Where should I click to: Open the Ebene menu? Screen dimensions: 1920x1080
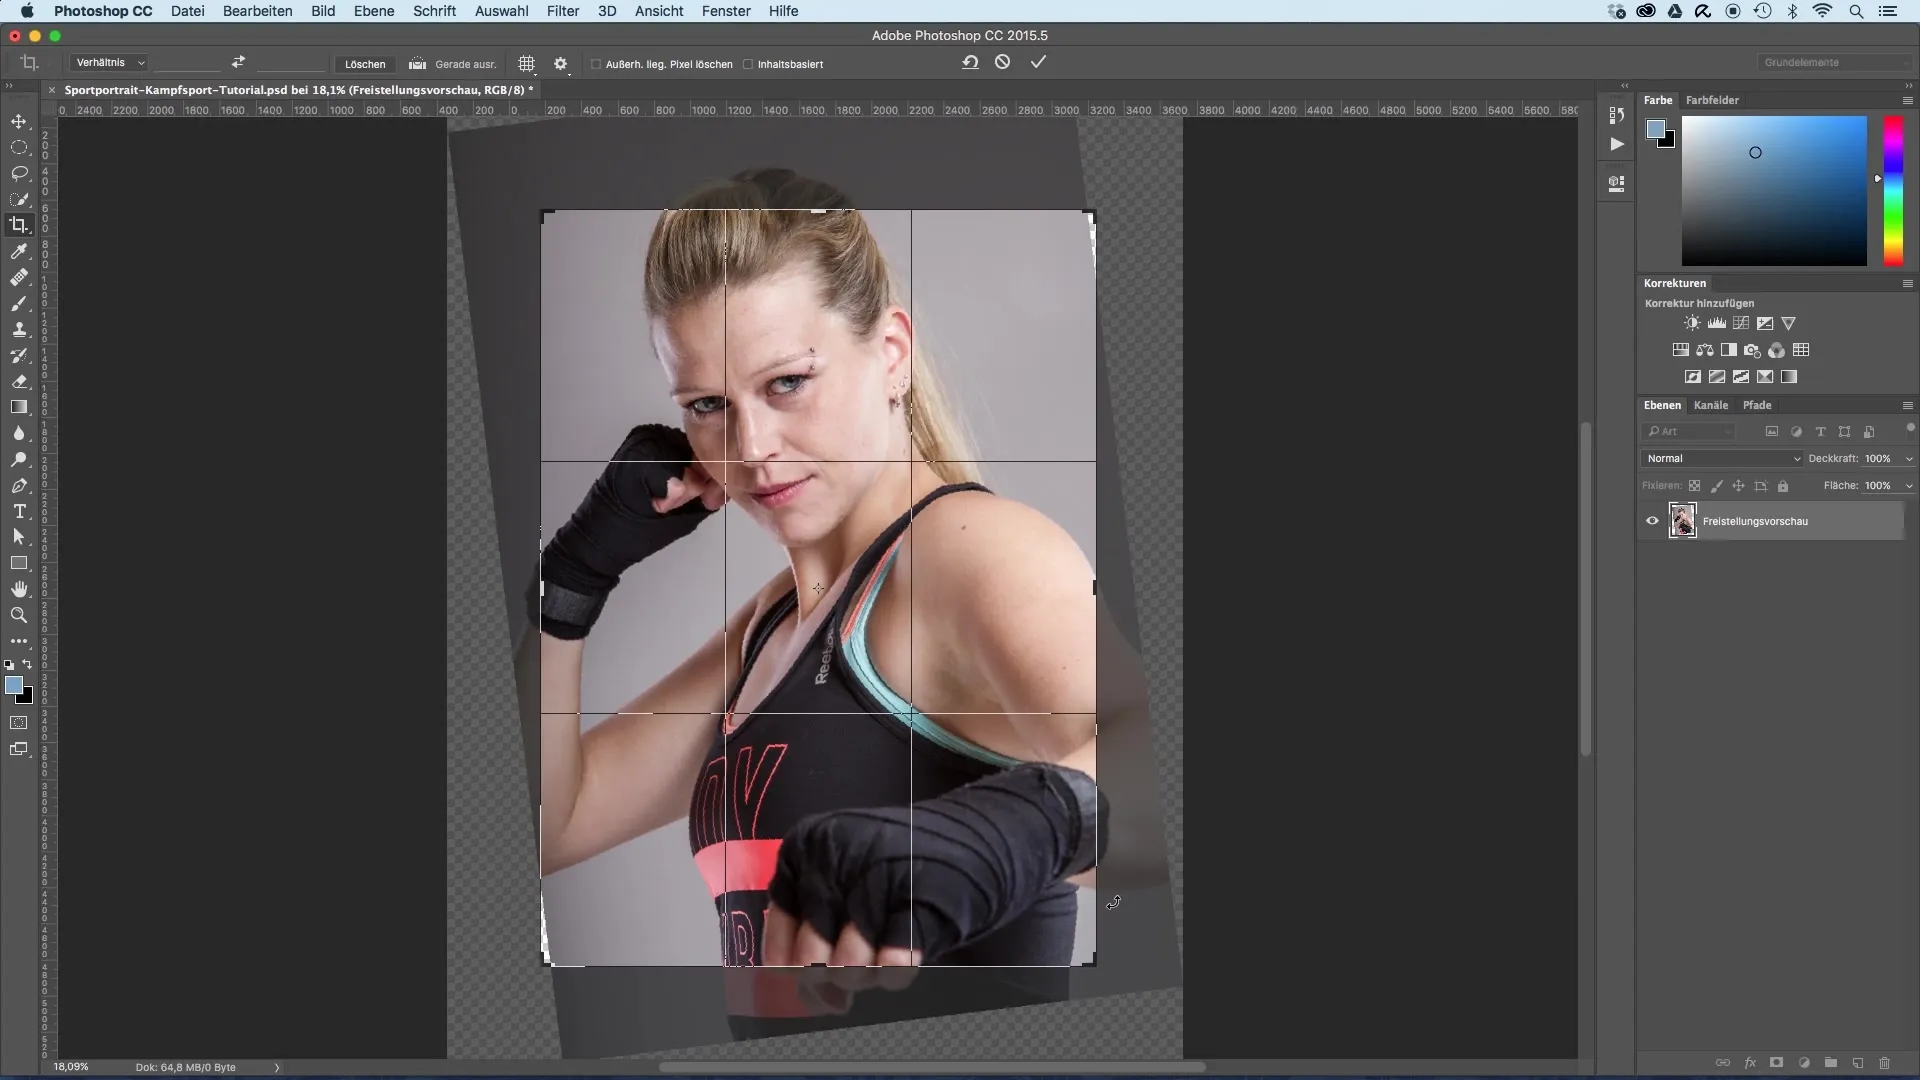tap(374, 11)
